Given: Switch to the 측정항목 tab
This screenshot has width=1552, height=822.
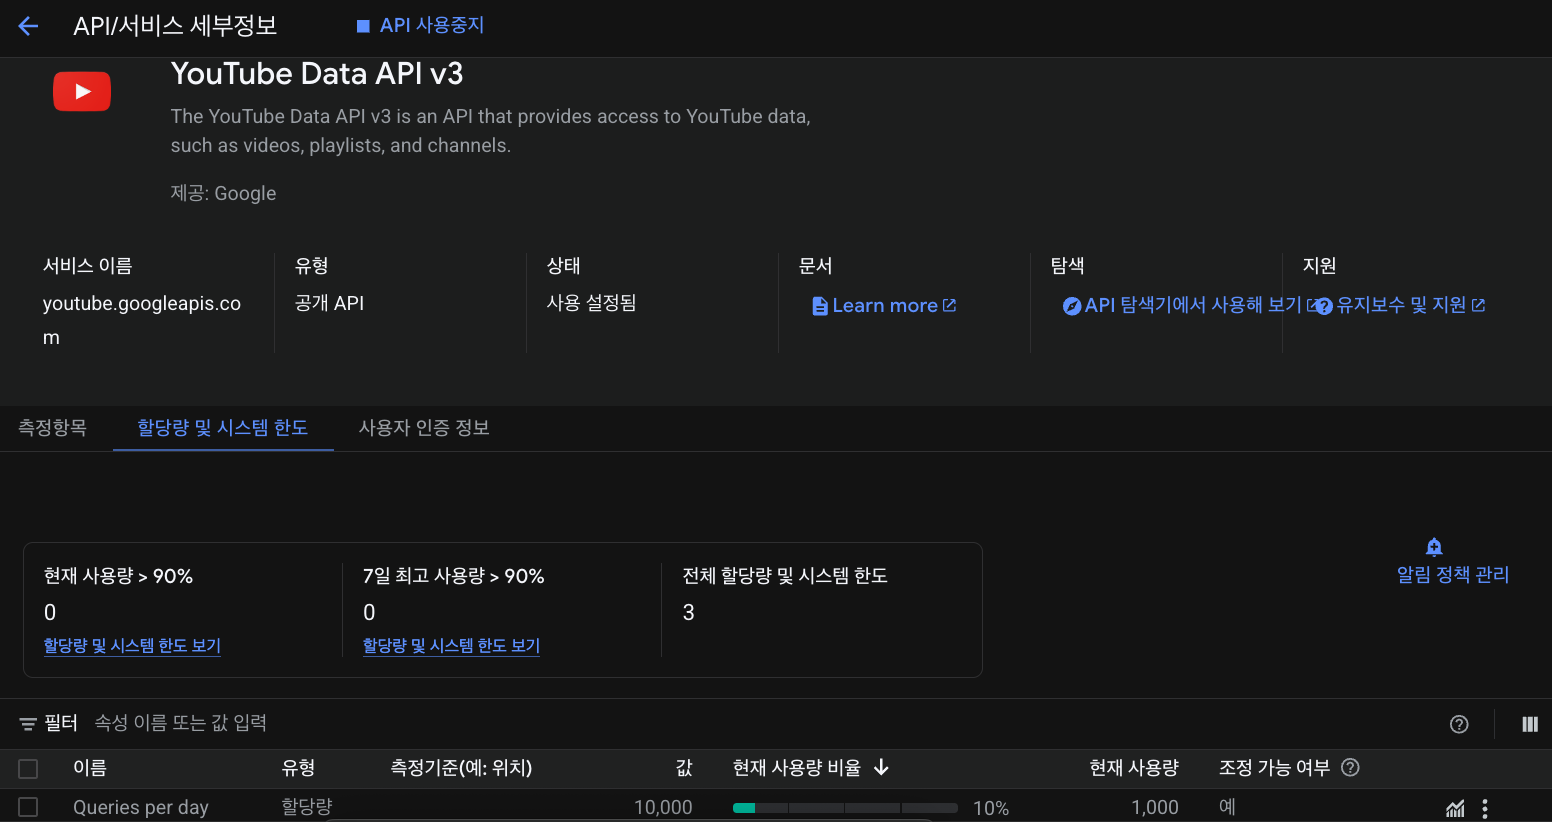Looking at the screenshot, I should (x=53, y=428).
